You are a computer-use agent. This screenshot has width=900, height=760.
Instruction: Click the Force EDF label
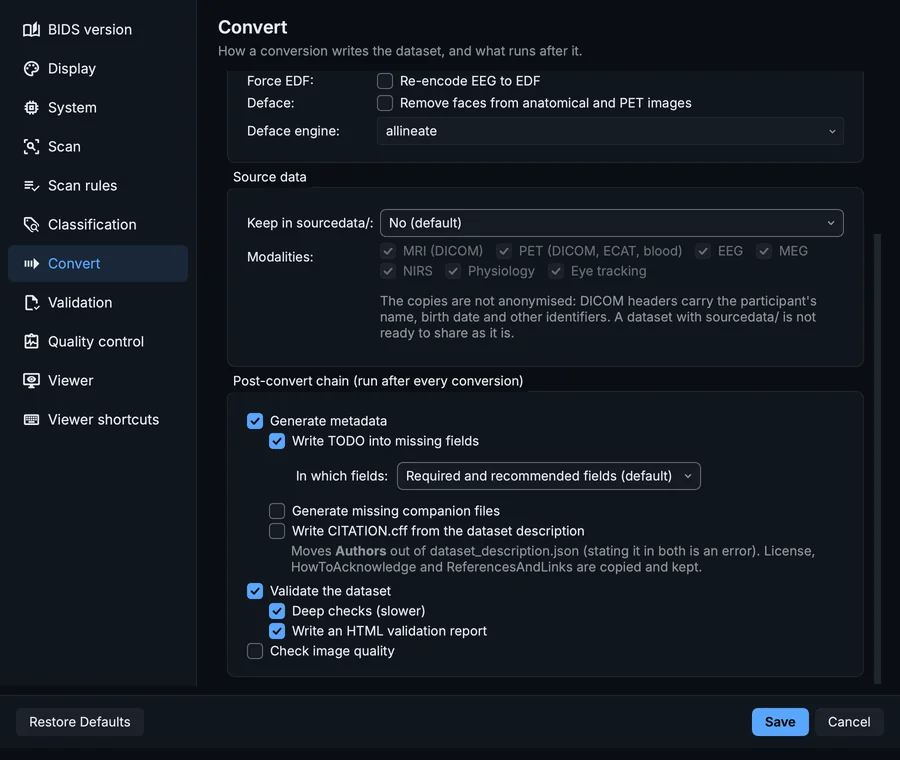[280, 81]
